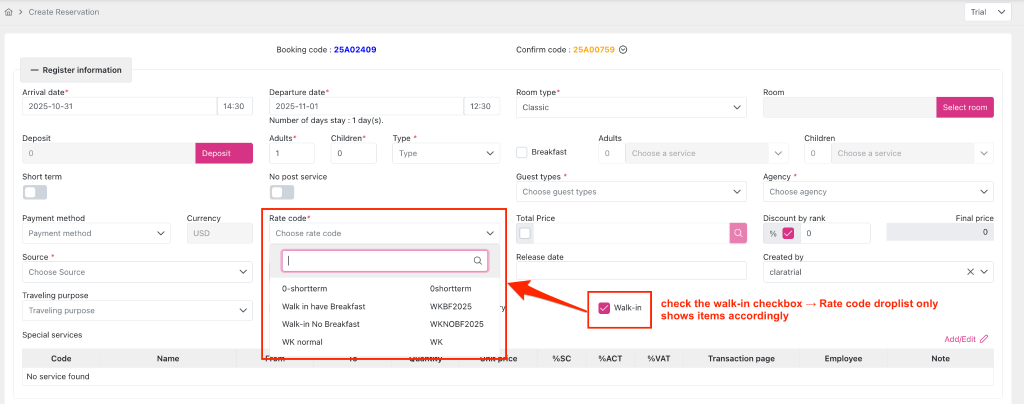Open the Room type dropdown
This screenshot has height=404, width=1024.
coord(631,107)
